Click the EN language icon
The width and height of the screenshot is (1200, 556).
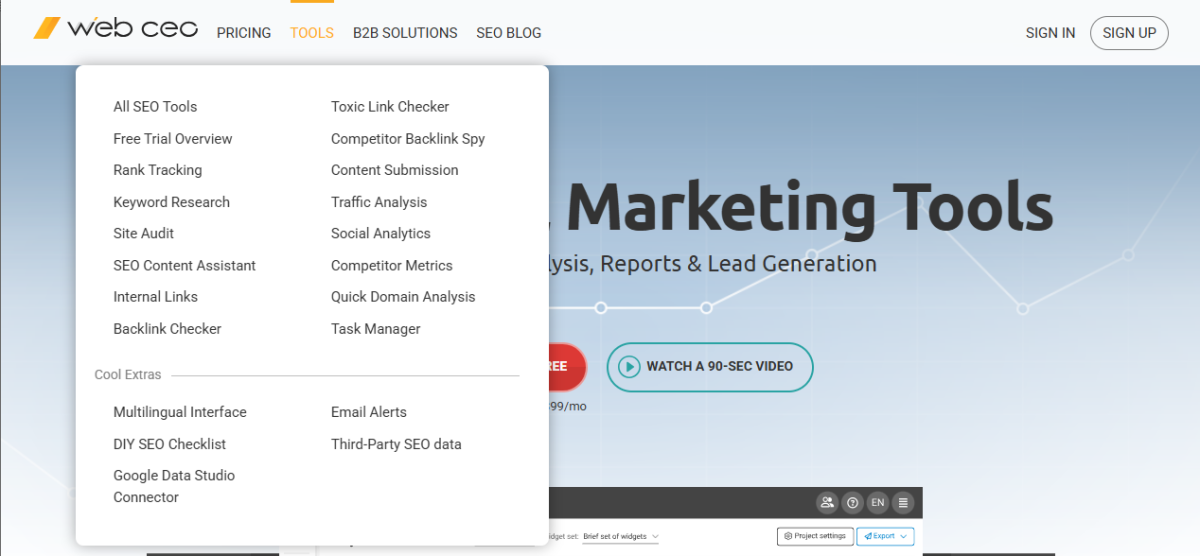pos(877,503)
